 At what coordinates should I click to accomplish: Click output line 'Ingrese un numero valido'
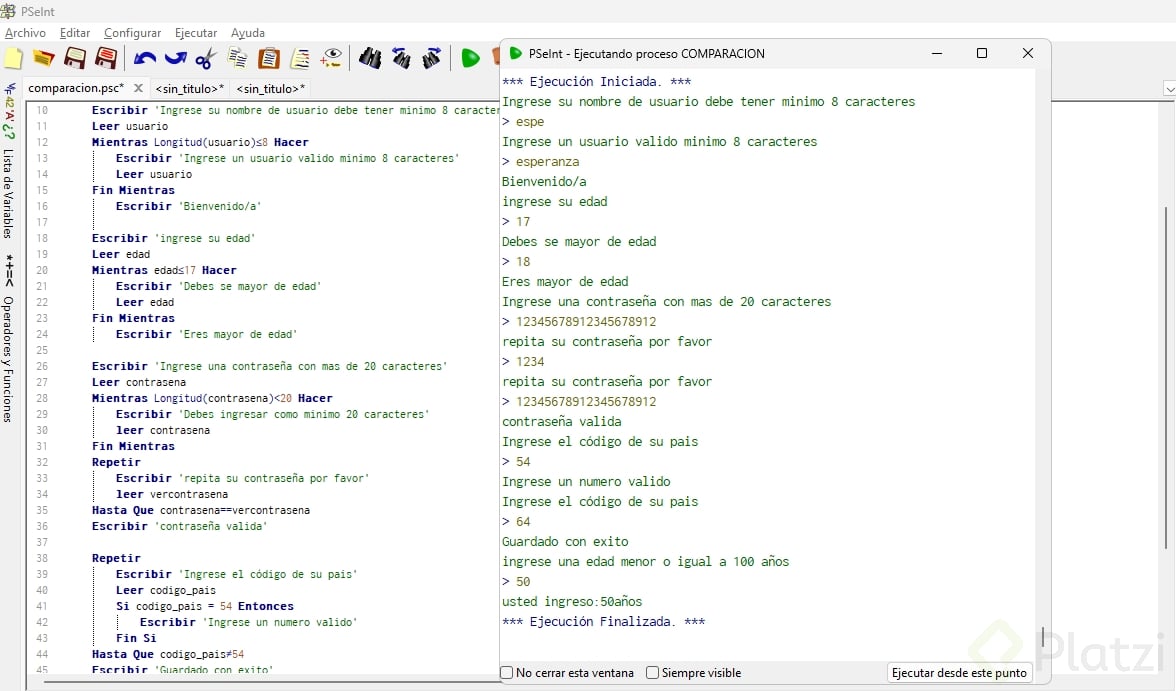586,482
